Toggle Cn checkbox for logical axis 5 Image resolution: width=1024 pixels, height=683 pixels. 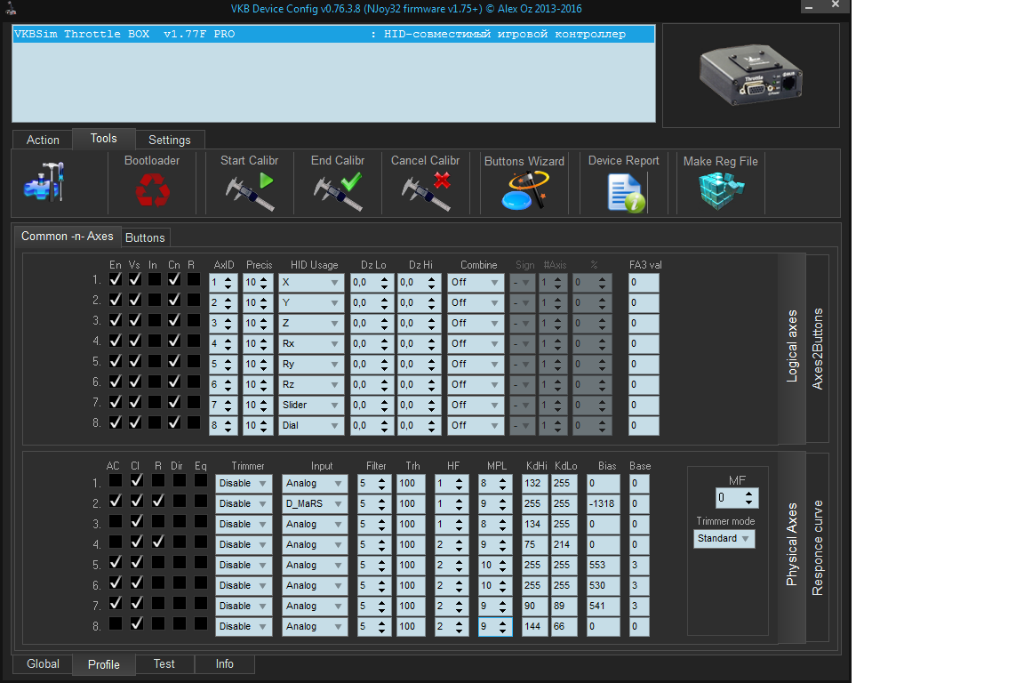pos(174,360)
